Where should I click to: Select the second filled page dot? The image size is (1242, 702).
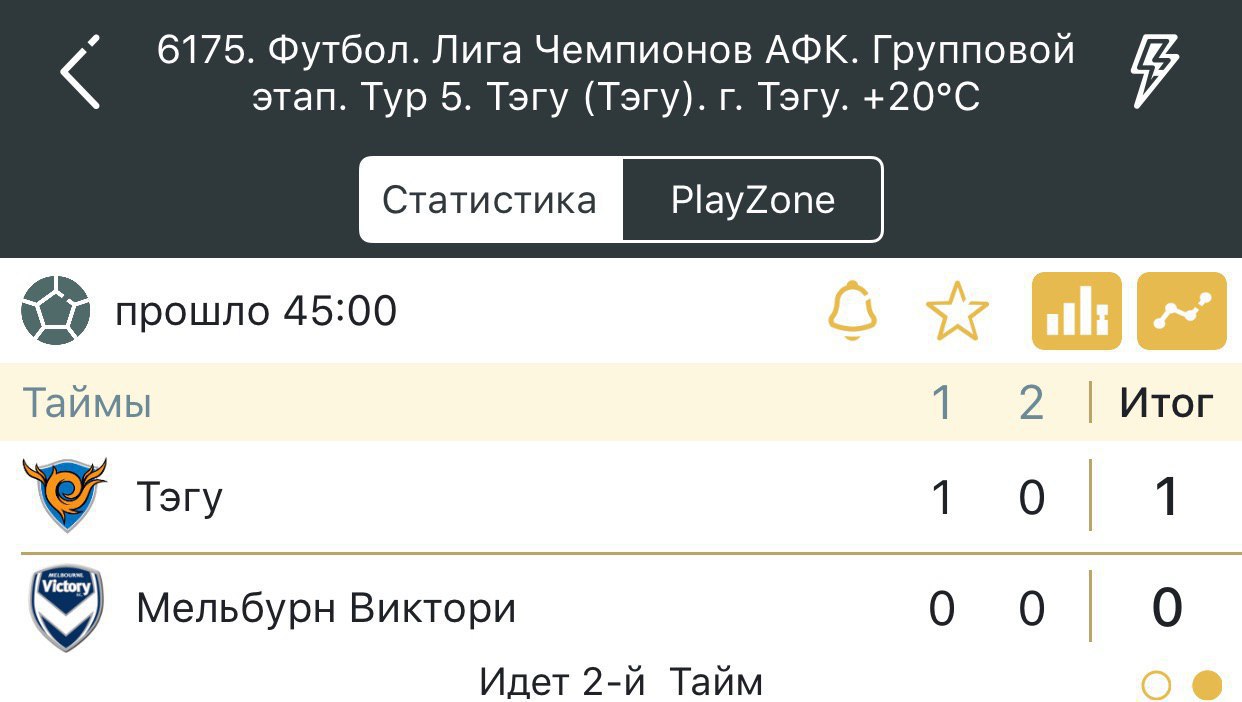click(1207, 685)
